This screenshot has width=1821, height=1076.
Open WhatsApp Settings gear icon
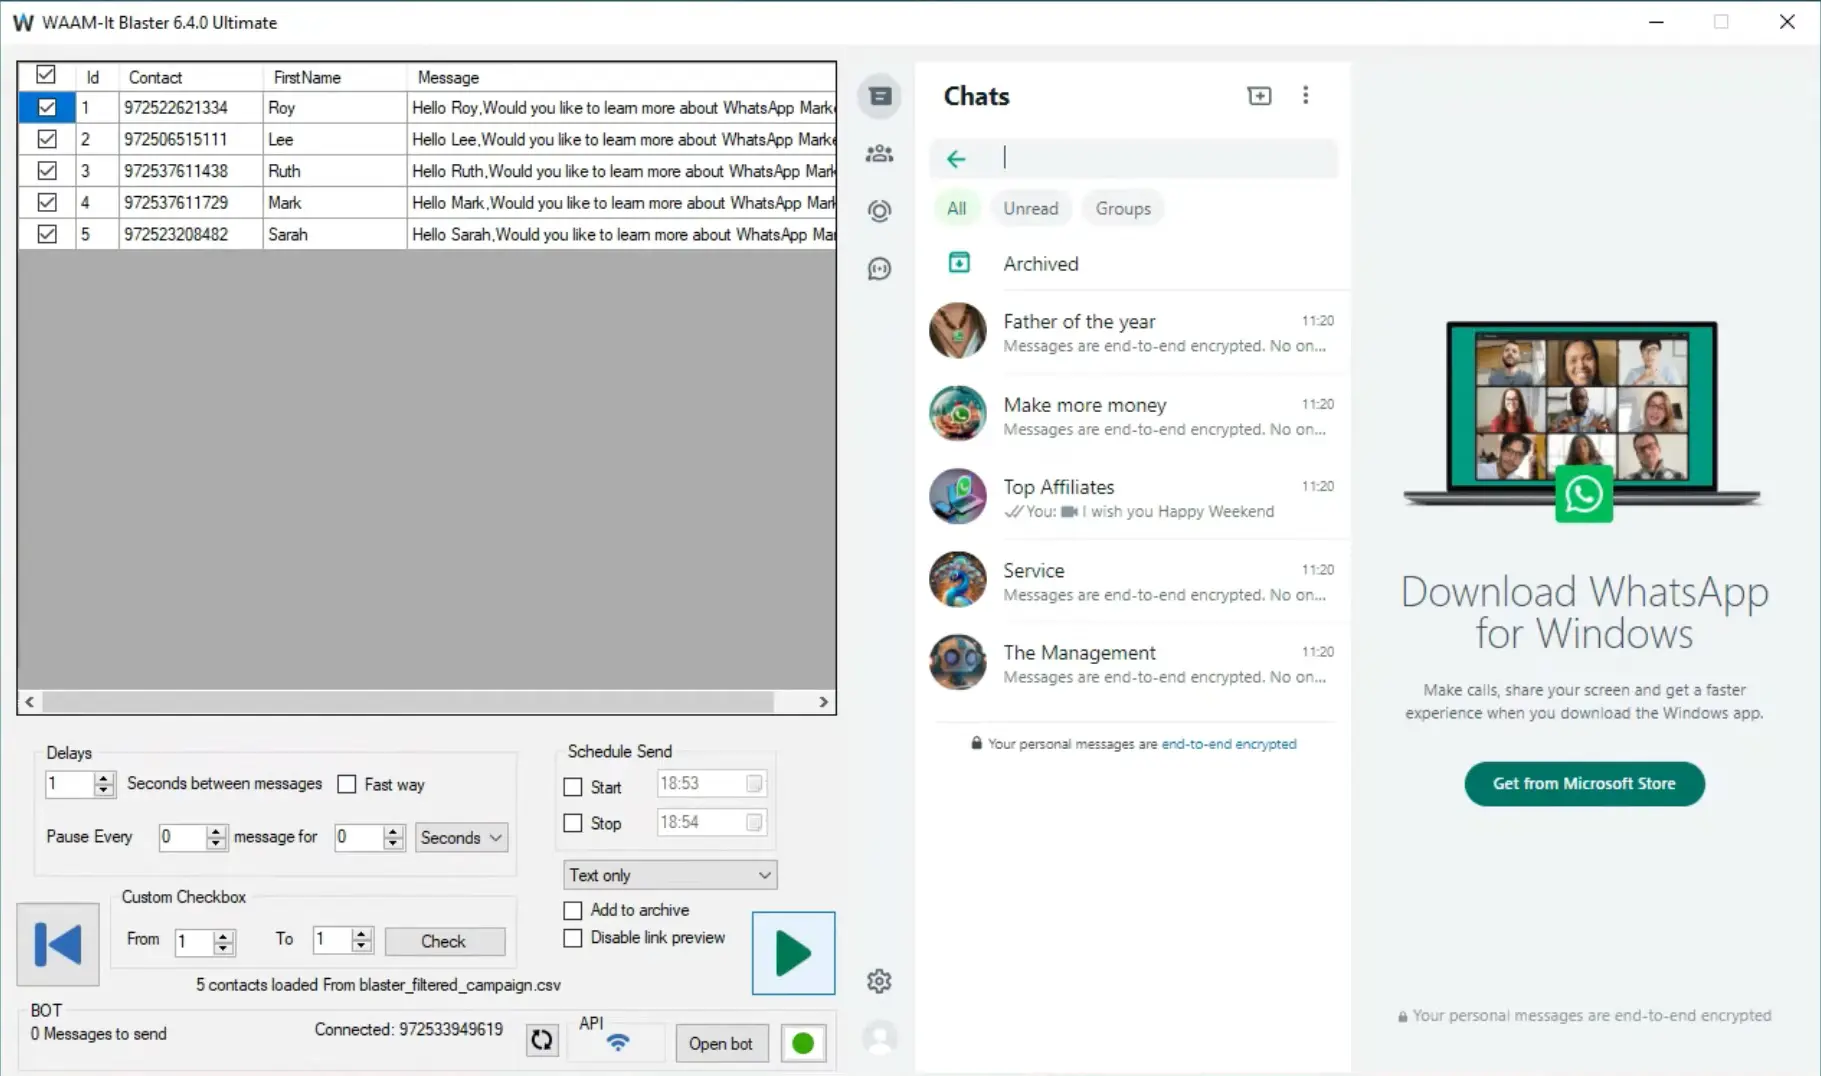tap(880, 980)
